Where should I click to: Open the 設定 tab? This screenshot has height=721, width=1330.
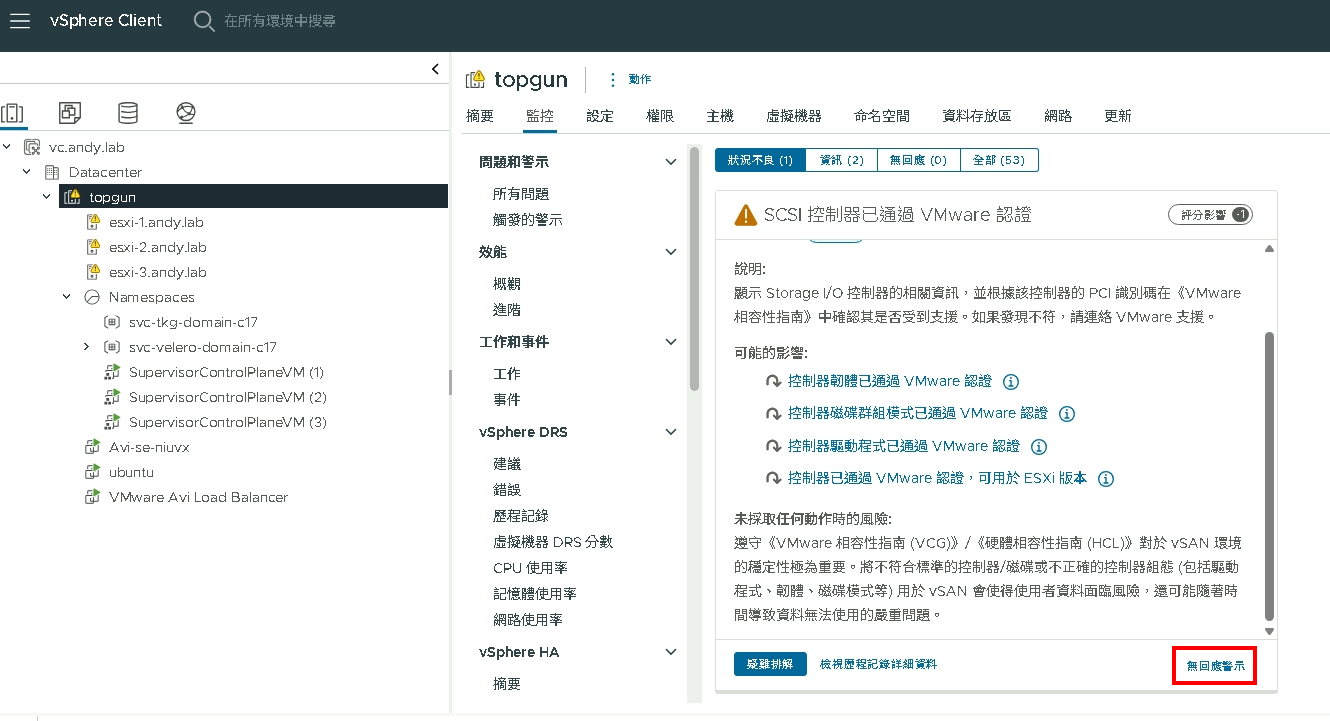(600, 116)
